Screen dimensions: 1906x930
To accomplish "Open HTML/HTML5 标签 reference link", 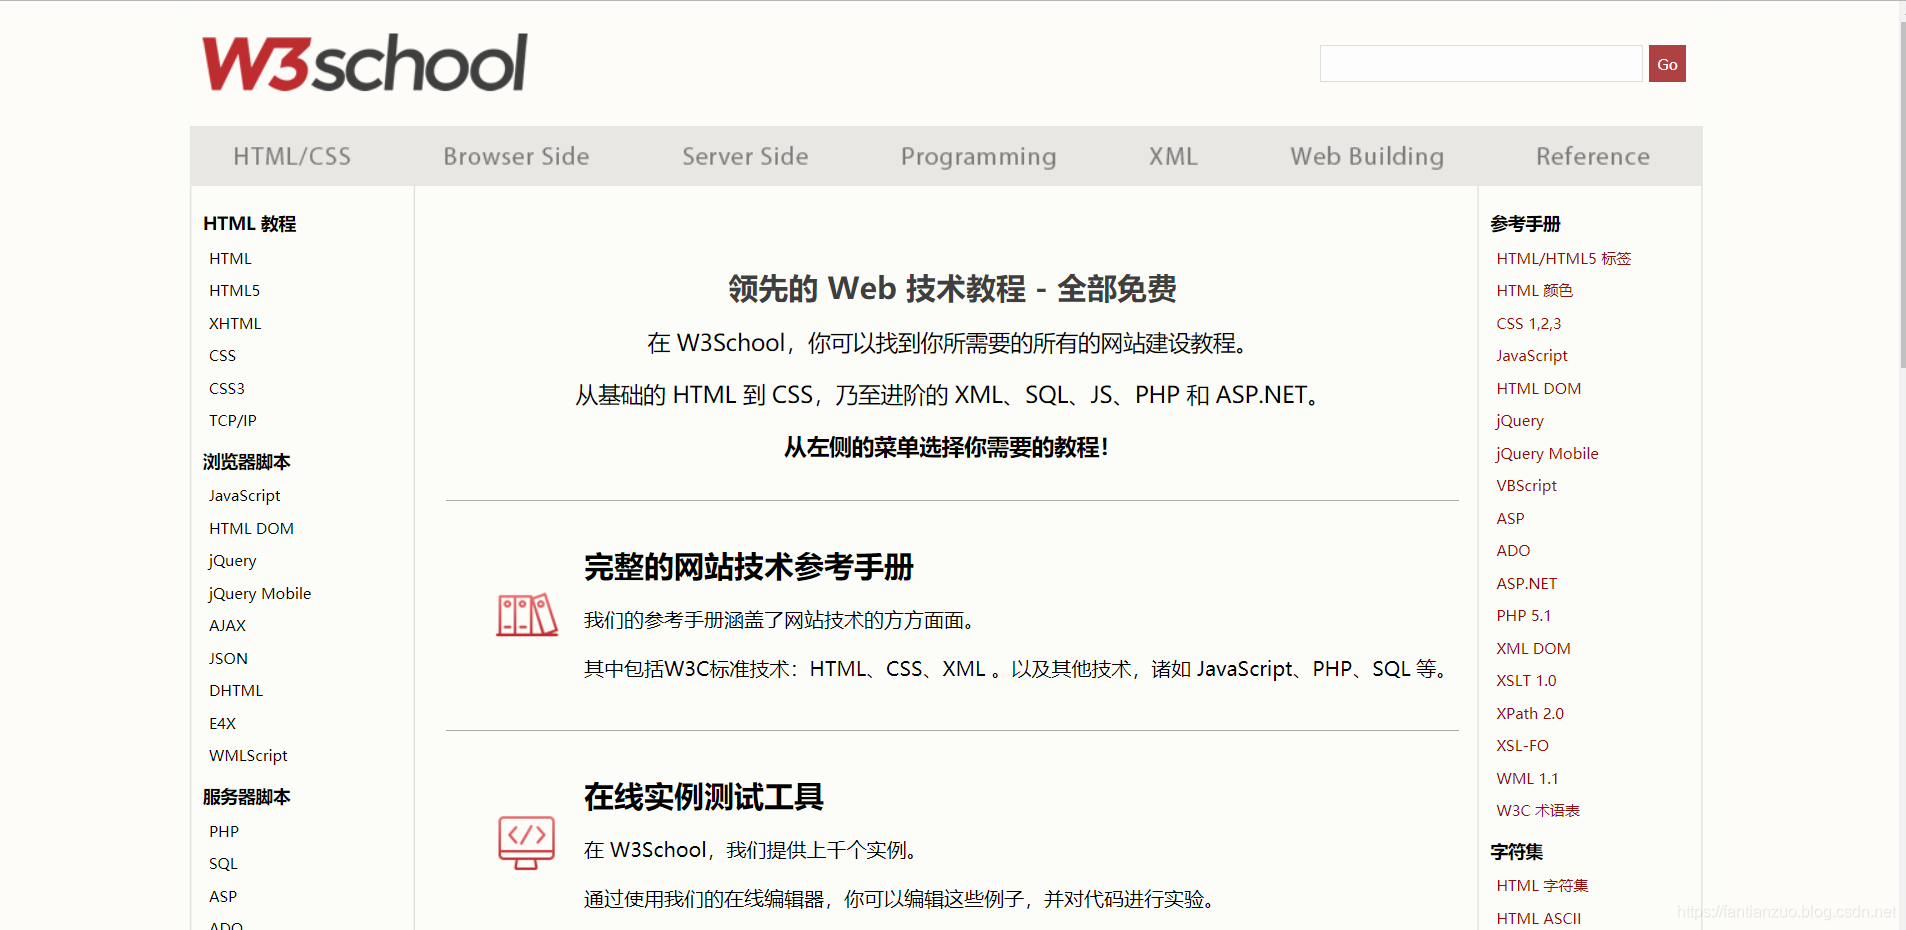I will click(1563, 259).
